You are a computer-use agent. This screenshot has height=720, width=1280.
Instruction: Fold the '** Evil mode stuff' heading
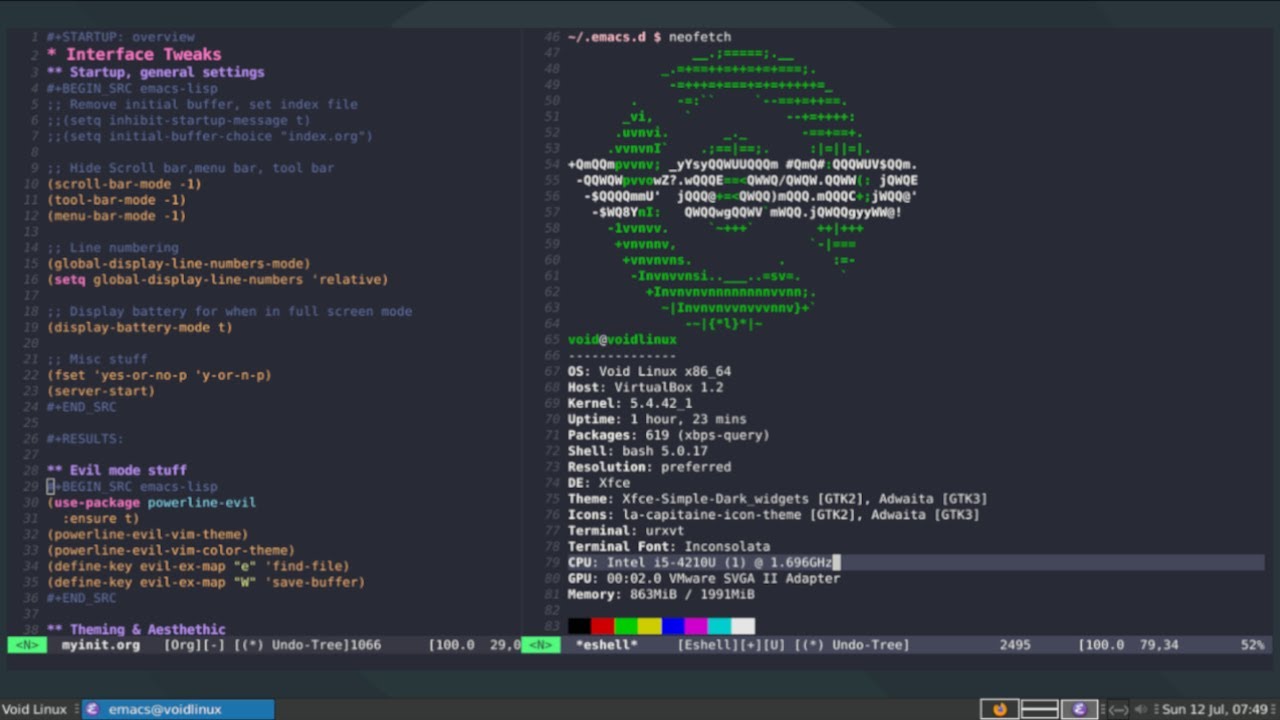(x=117, y=470)
